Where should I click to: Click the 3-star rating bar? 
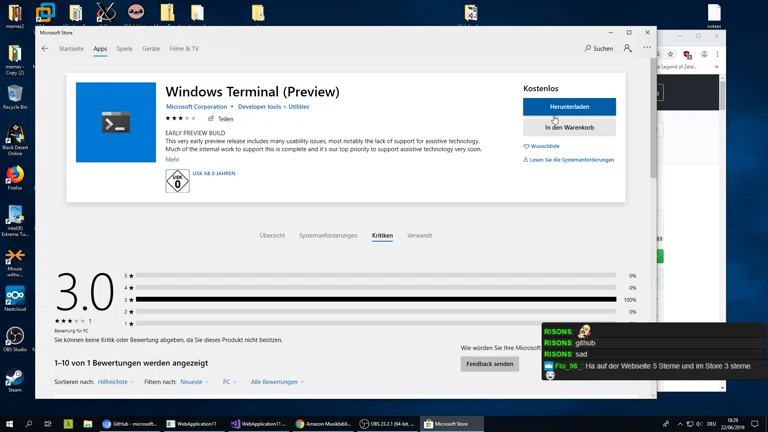click(x=376, y=299)
